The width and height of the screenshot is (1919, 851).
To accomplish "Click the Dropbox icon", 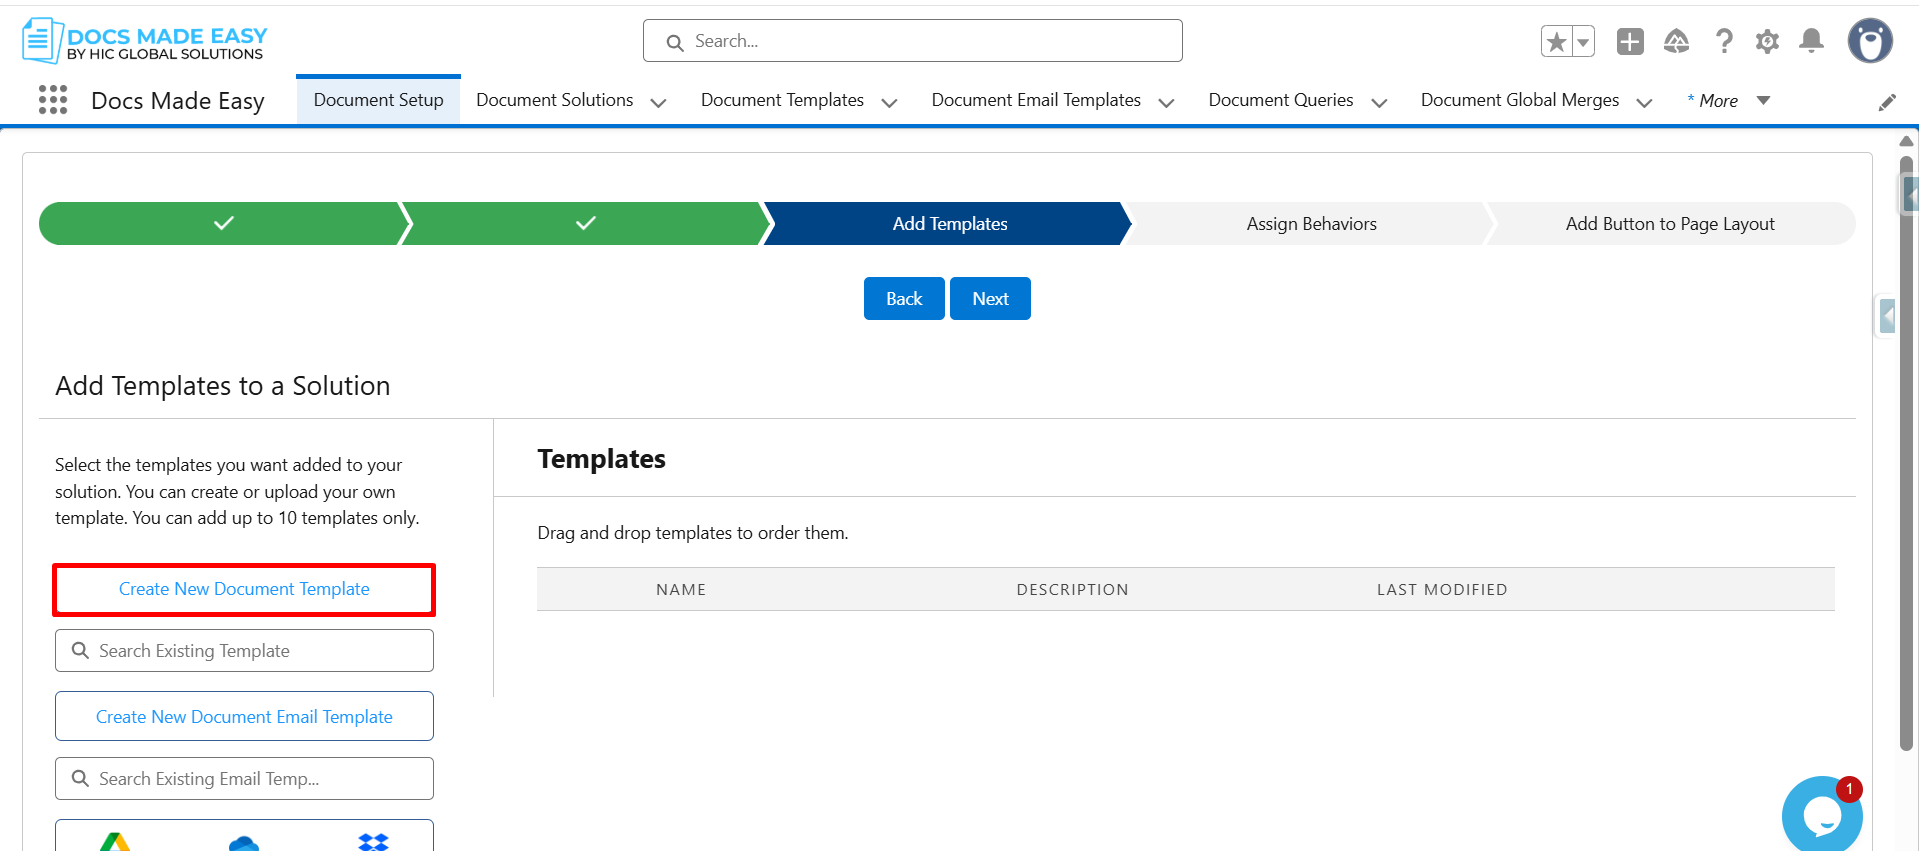I will 373,842.
